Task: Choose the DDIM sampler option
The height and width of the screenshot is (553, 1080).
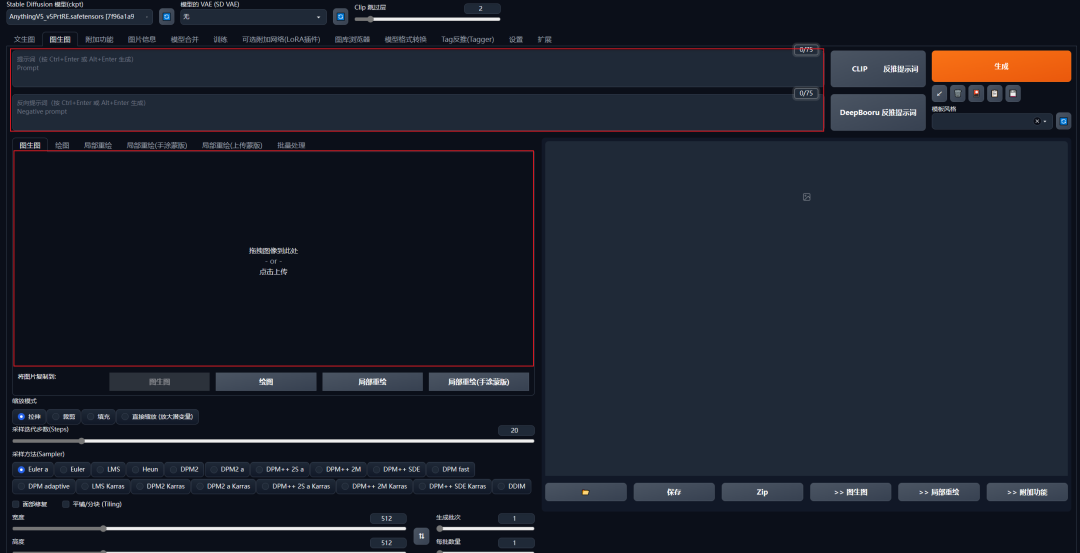Action: pyautogui.click(x=512, y=486)
